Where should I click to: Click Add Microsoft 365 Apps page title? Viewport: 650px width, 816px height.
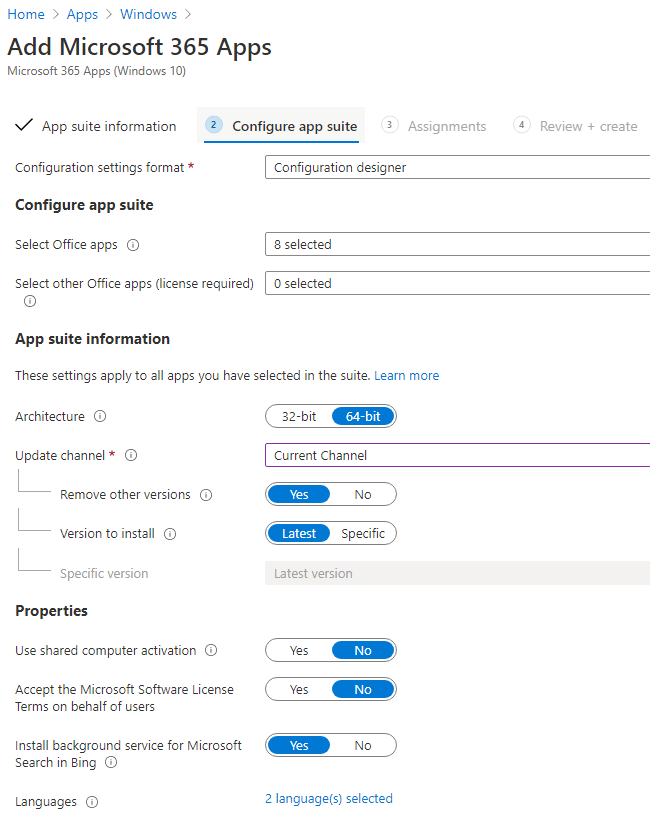click(x=139, y=47)
